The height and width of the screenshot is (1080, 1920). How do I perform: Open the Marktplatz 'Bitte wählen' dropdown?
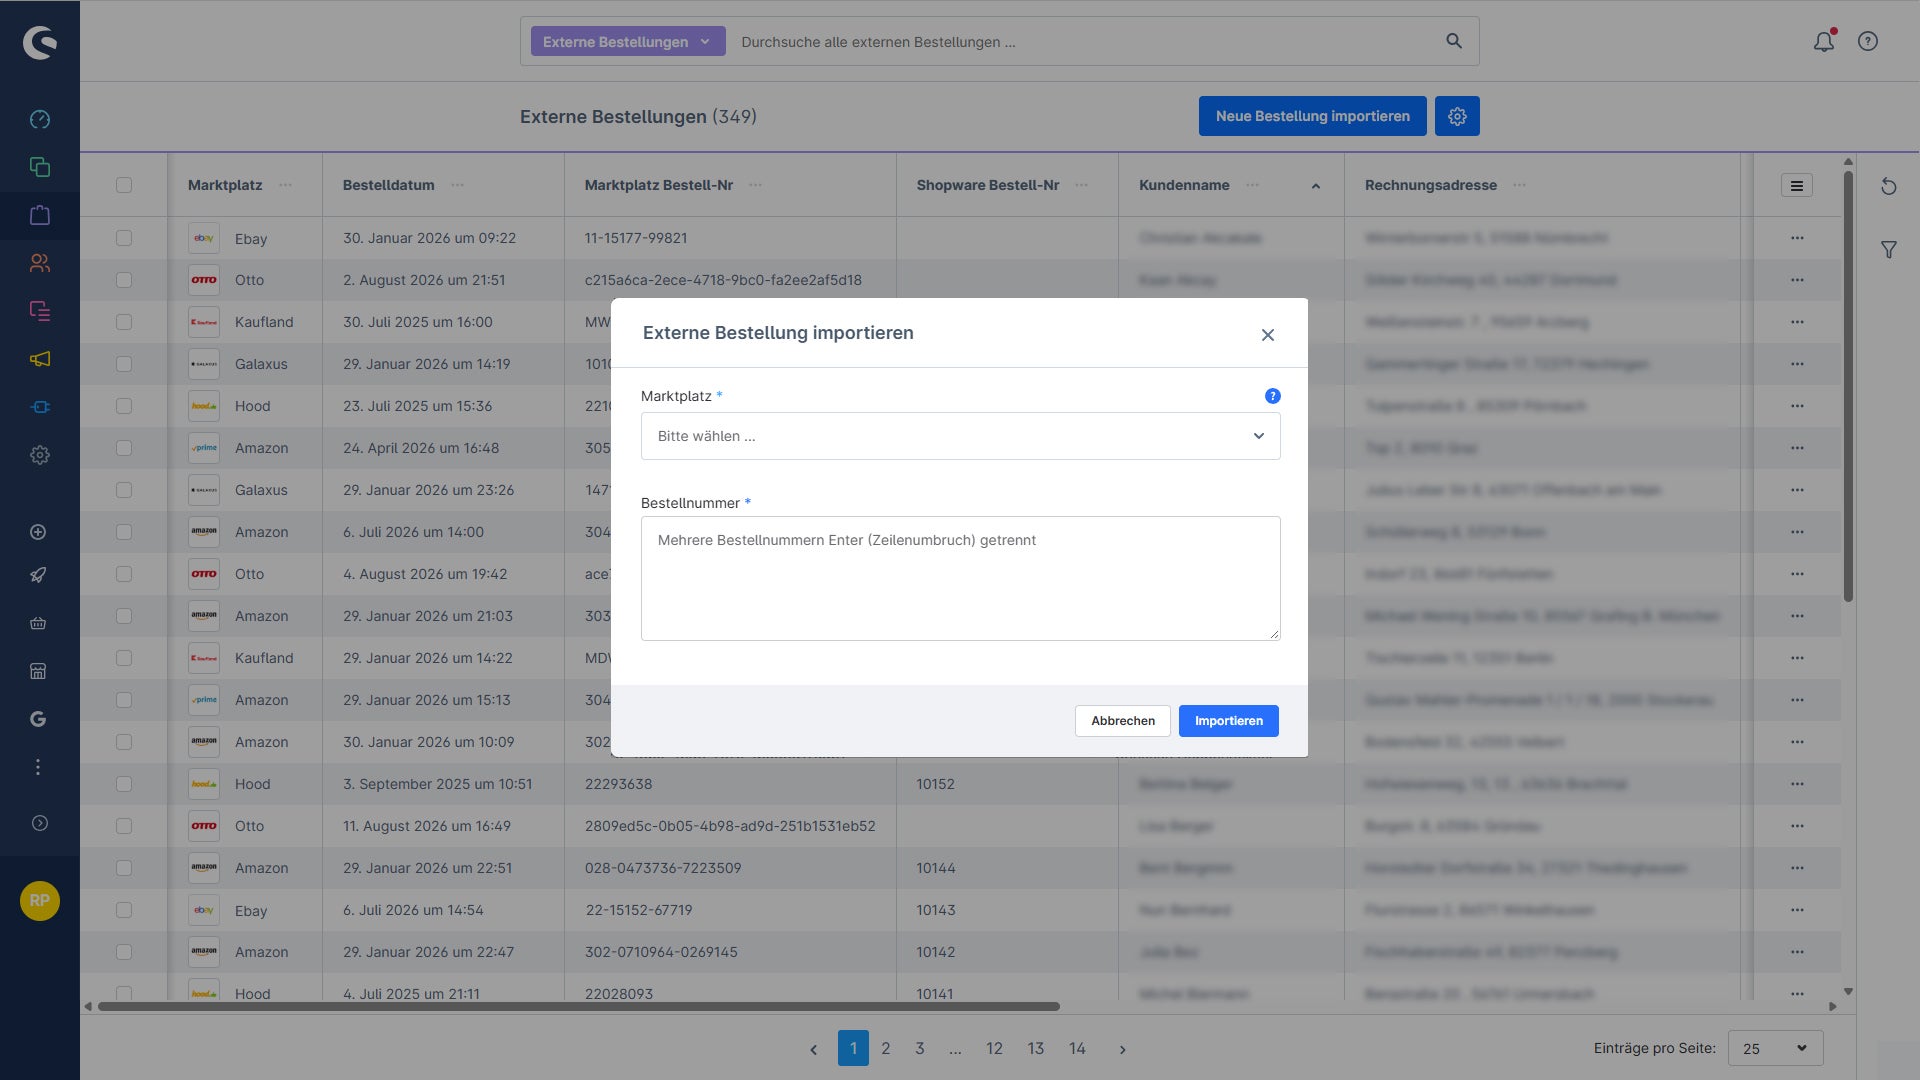[960, 436]
